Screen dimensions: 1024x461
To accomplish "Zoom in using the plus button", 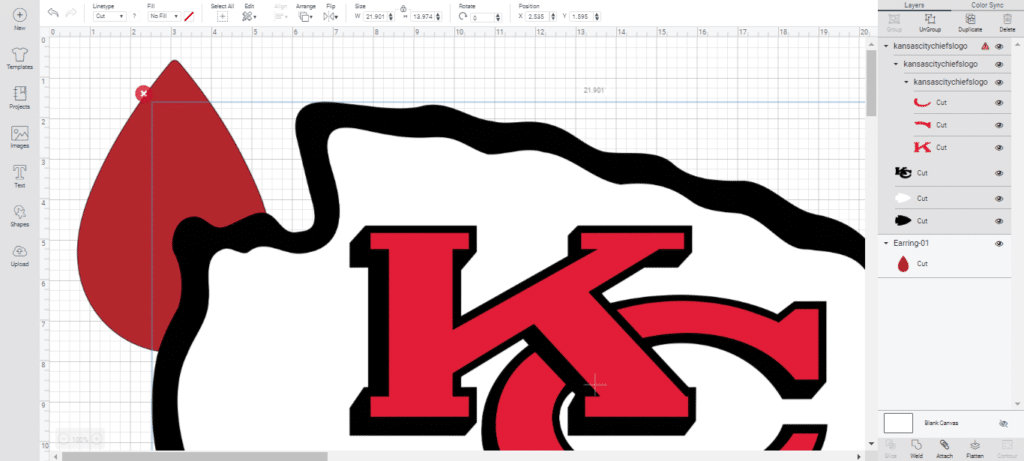I will [96, 439].
